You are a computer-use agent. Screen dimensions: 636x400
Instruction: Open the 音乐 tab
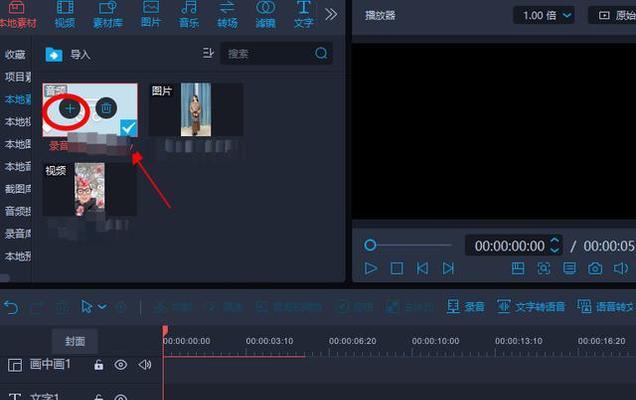pyautogui.click(x=189, y=15)
